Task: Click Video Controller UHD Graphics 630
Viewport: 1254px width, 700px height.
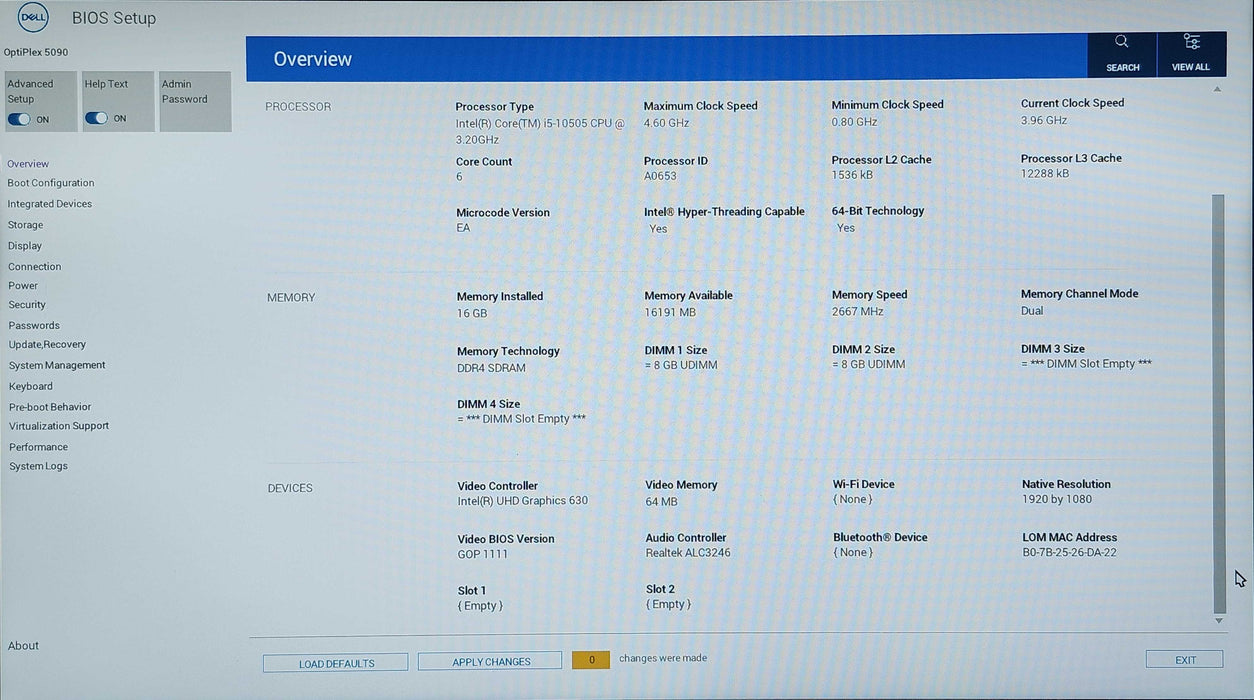Action: coord(523,501)
